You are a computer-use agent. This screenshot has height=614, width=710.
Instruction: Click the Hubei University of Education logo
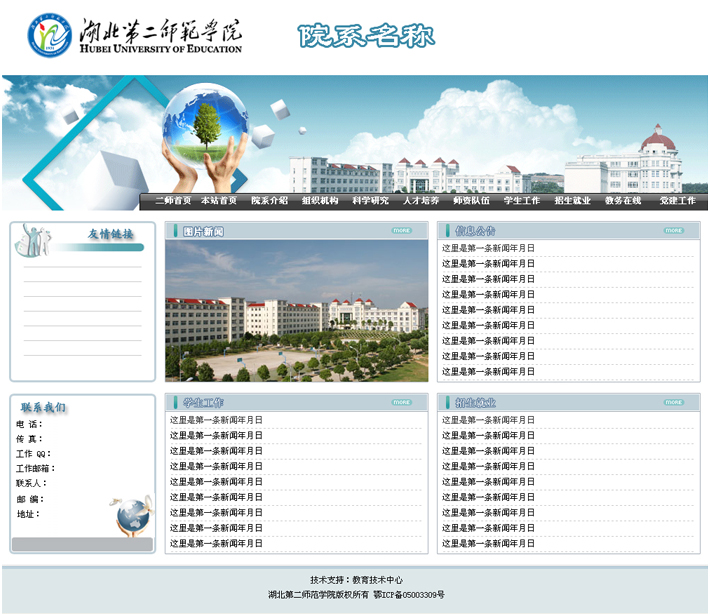[x=135, y=35]
